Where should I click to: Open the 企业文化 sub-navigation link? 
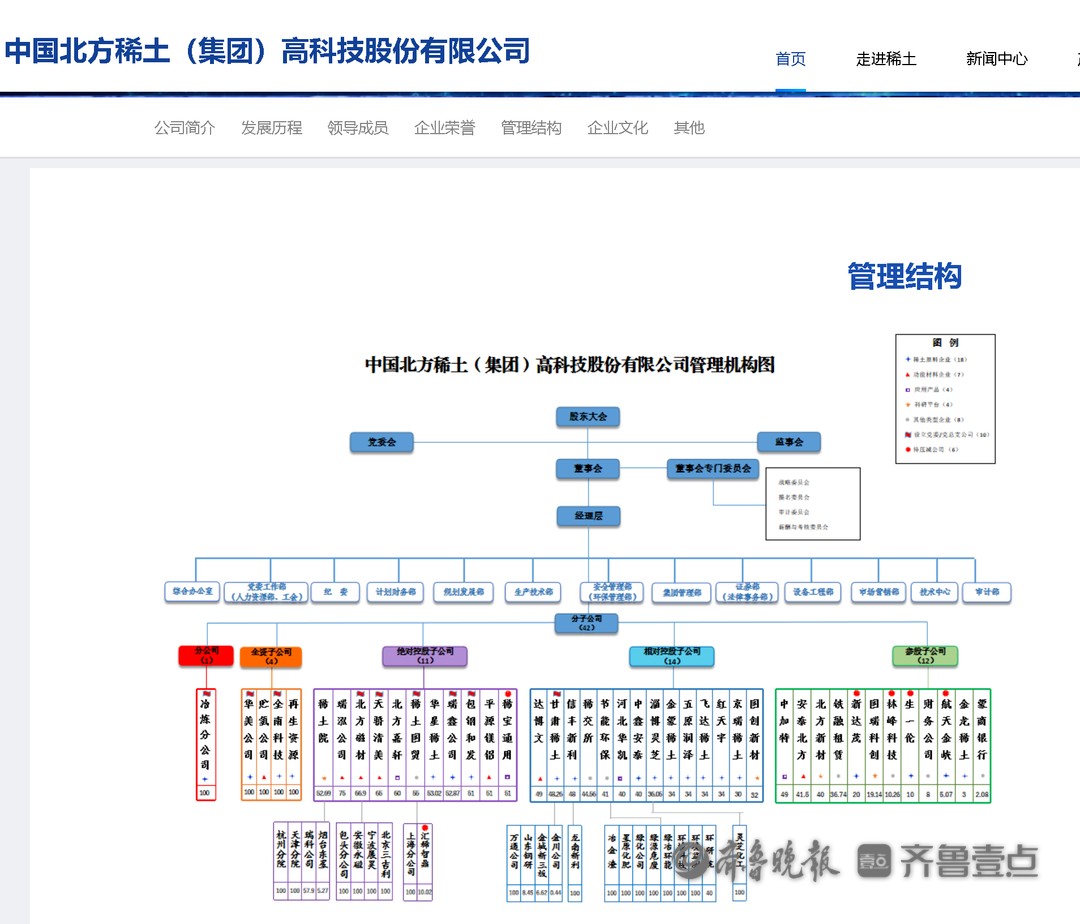click(617, 128)
